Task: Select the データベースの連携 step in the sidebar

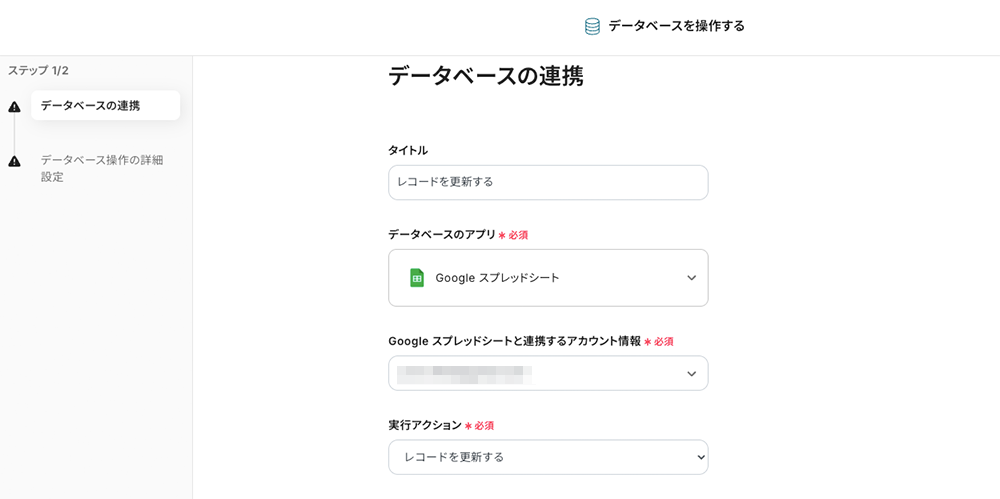Action: [x=90, y=106]
